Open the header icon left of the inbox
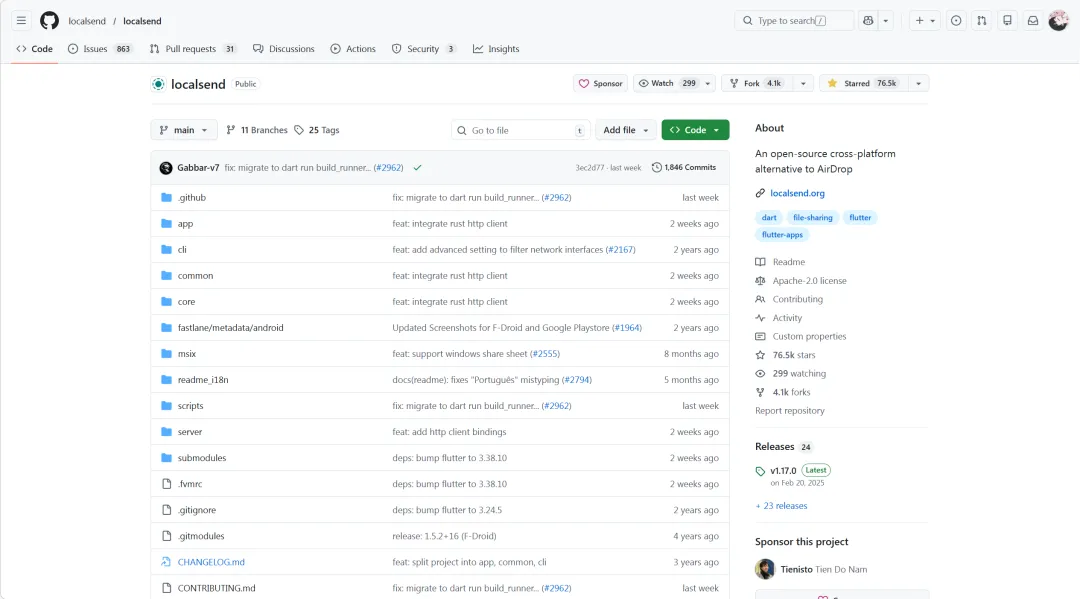 pos(1007,21)
